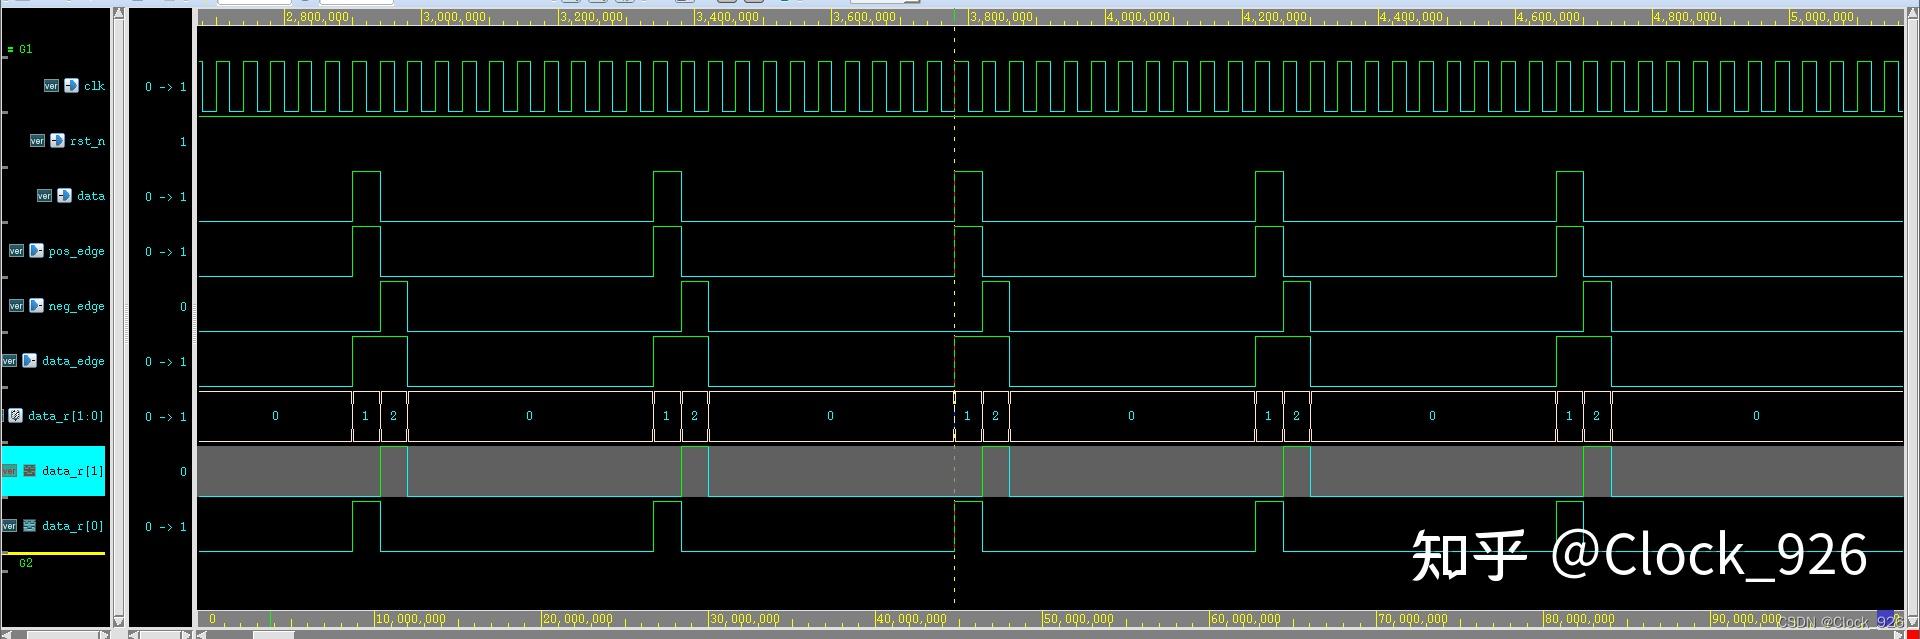Click the 3,800,000 mark on top ruler
The height and width of the screenshot is (639, 1920).
1002,17
